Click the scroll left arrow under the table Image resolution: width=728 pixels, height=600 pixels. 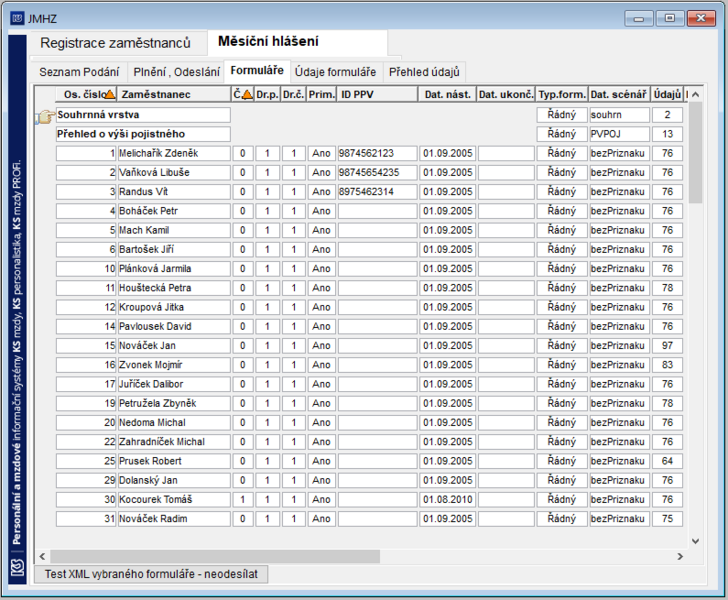point(42,556)
